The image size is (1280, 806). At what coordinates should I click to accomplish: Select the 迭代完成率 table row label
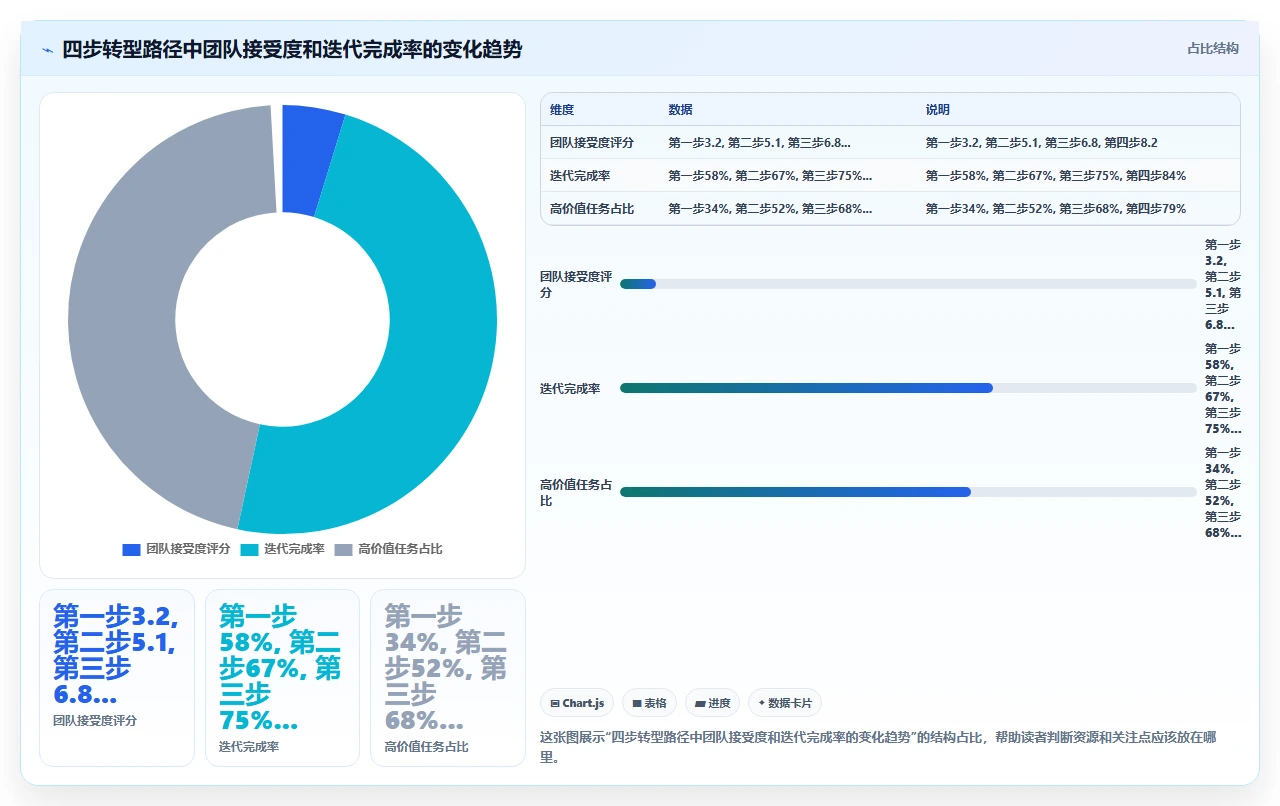pos(580,176)
